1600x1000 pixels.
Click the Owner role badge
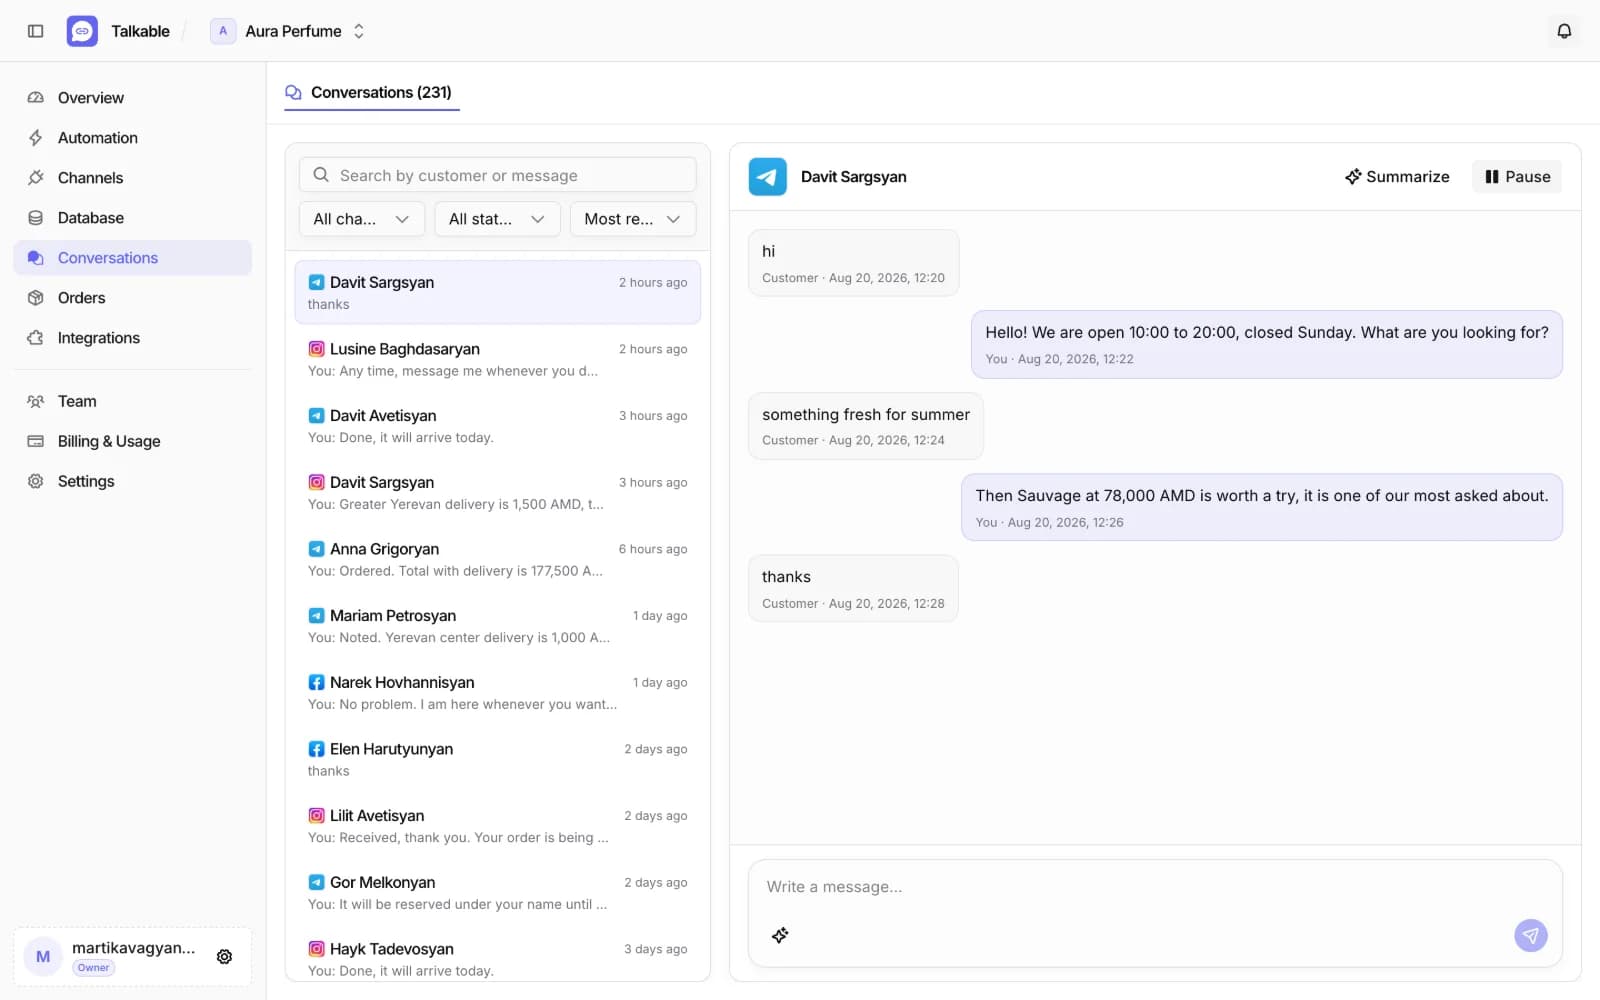pos(94,968)
